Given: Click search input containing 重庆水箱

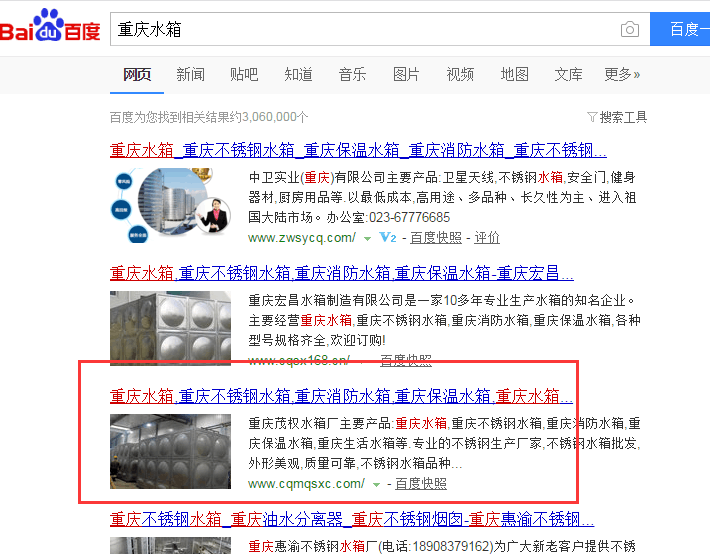Looking at the screenshot, I should click(x=365, y=29).
